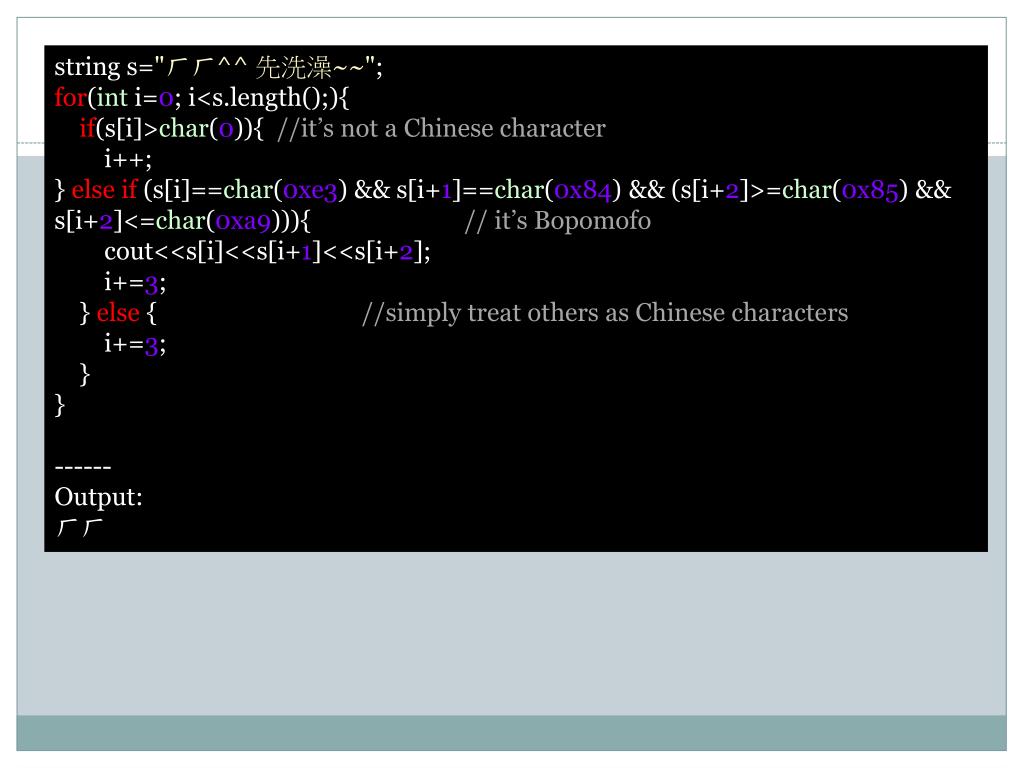Viewport: 1024px width, 768px height.
Task: Click the comment '//simply treat others as Chinese characters'
Action: [x=605, y=313]
